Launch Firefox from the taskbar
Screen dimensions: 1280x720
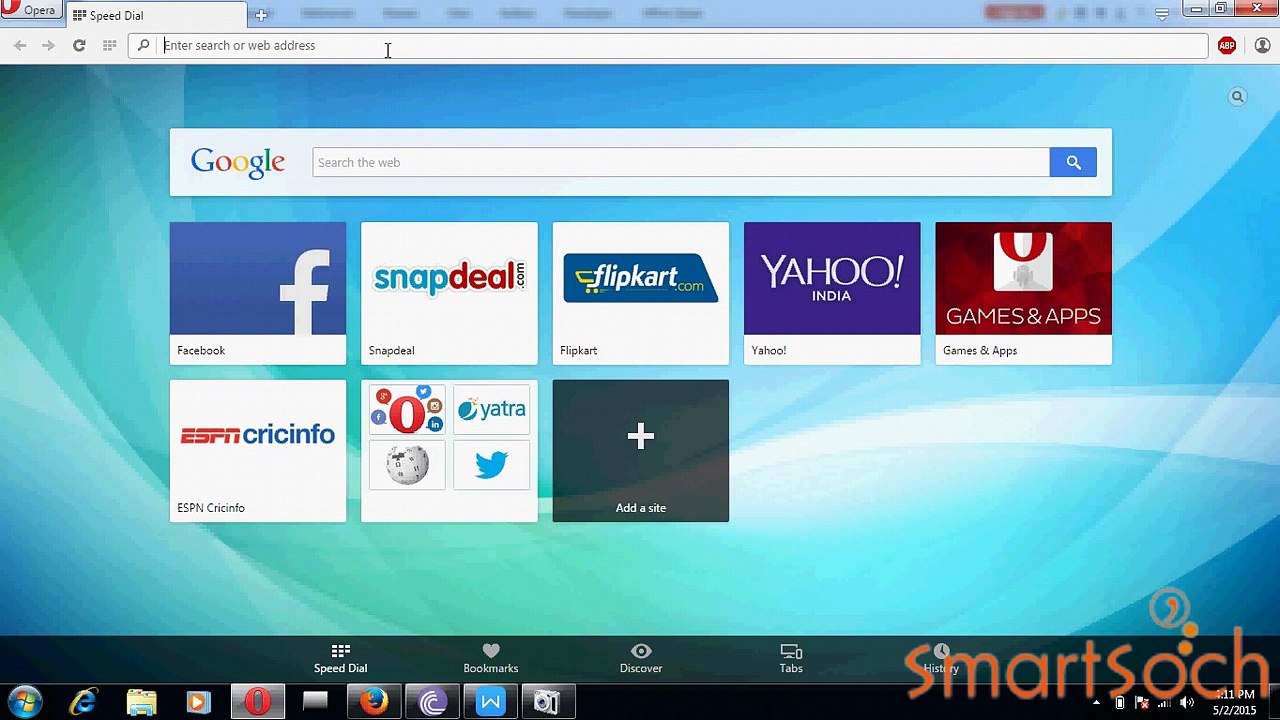[x=374, y=702]
